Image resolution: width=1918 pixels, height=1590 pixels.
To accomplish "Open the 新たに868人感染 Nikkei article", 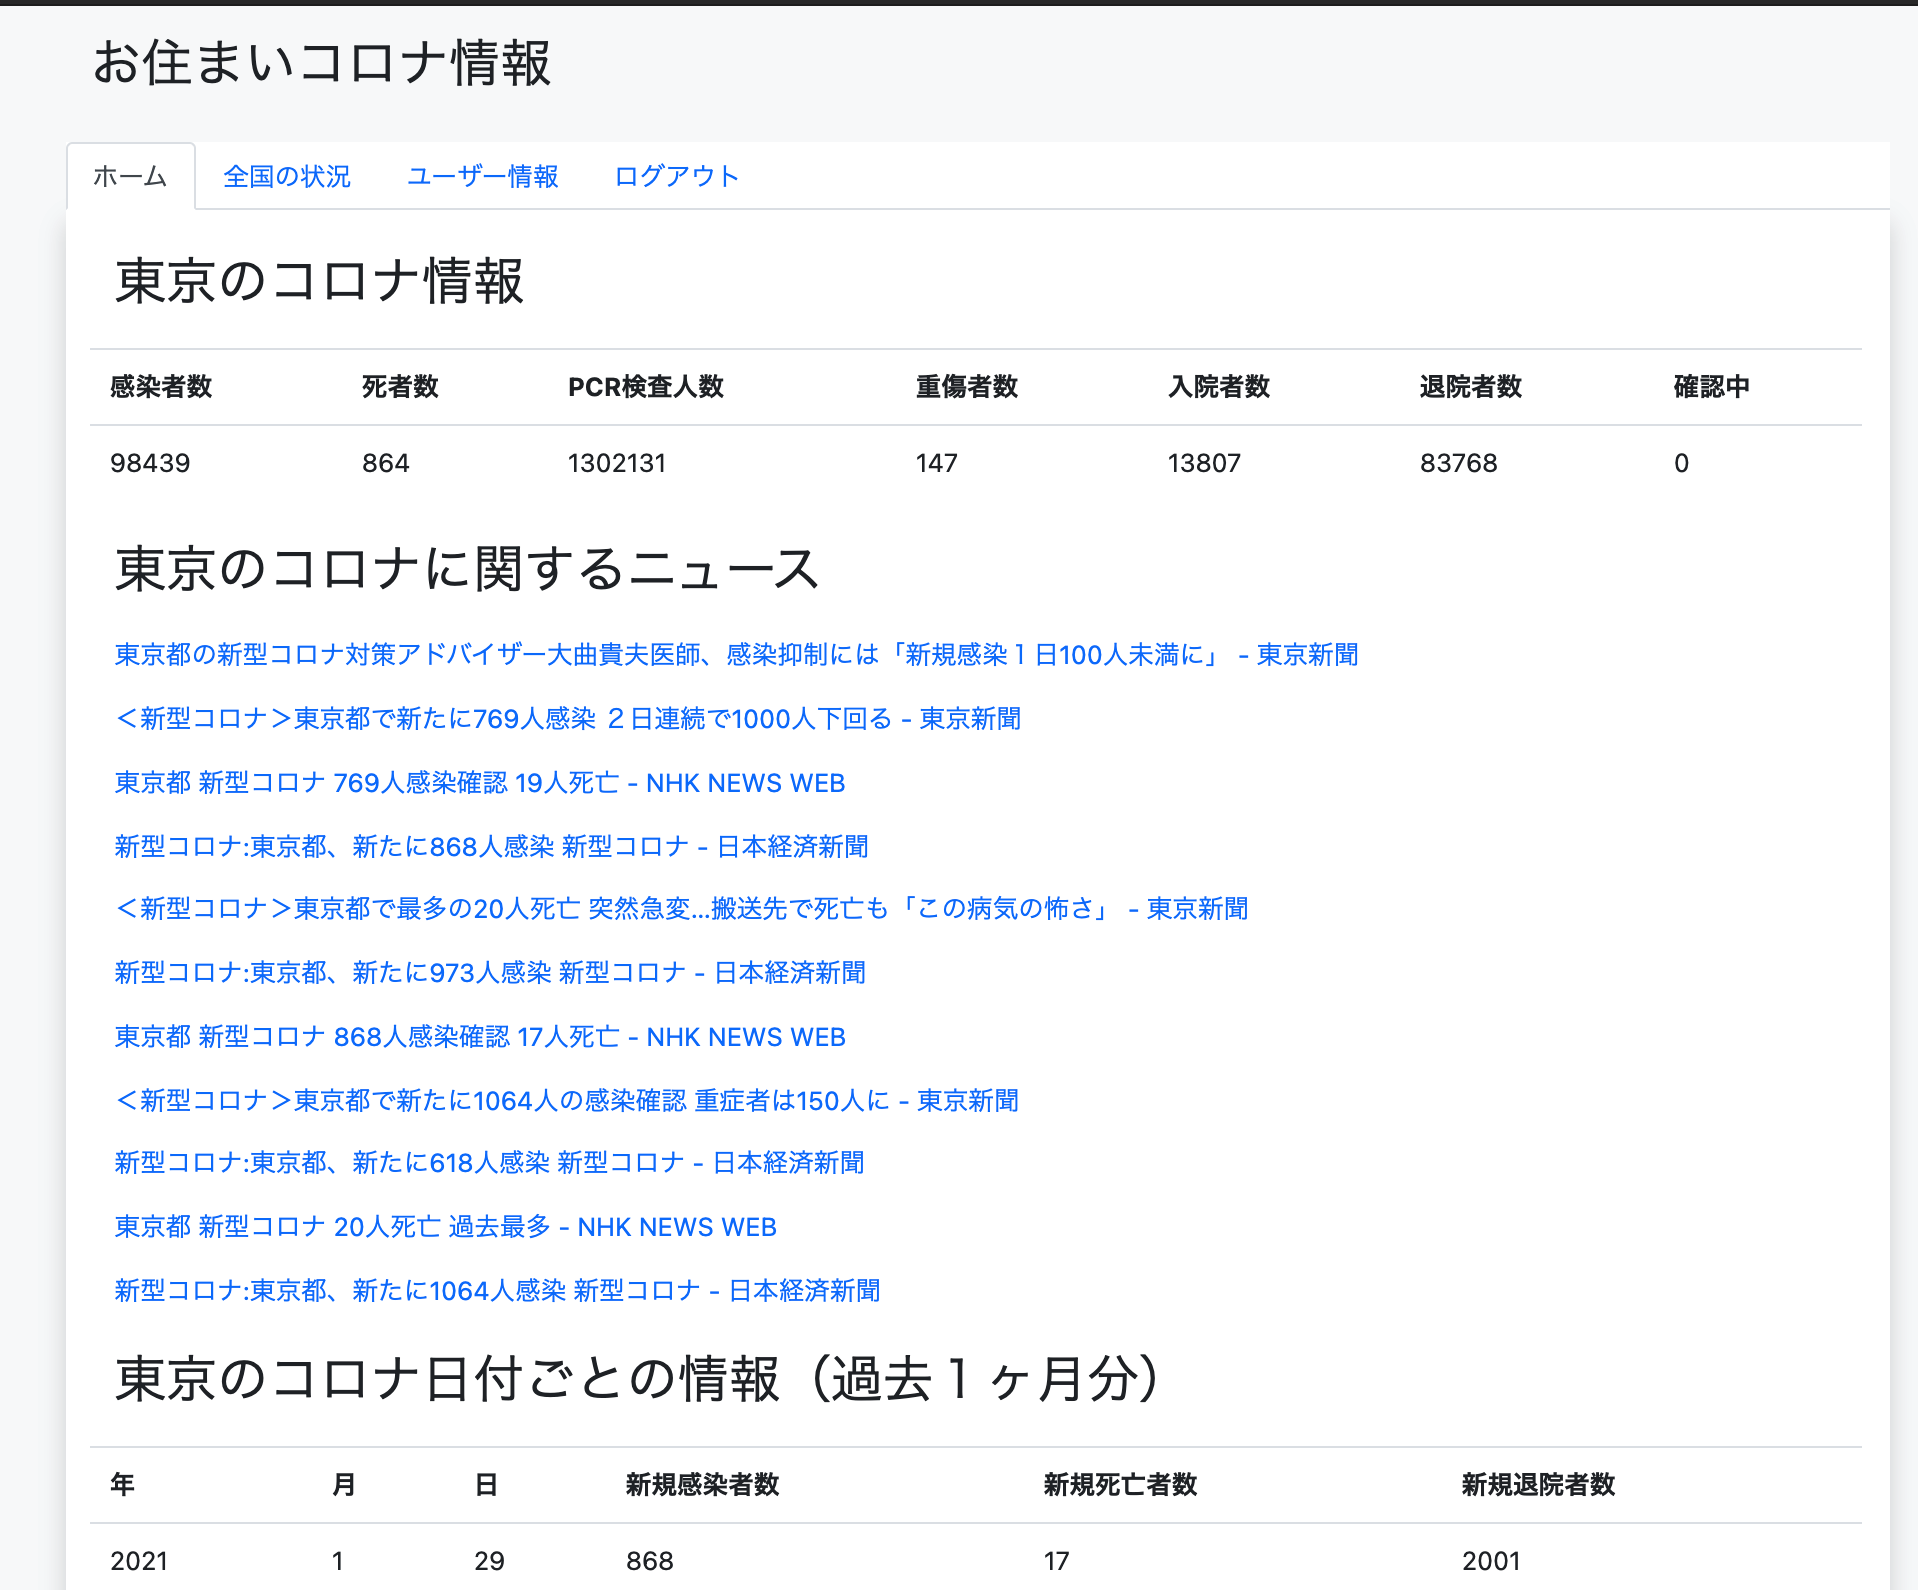I will pos(490,847).
